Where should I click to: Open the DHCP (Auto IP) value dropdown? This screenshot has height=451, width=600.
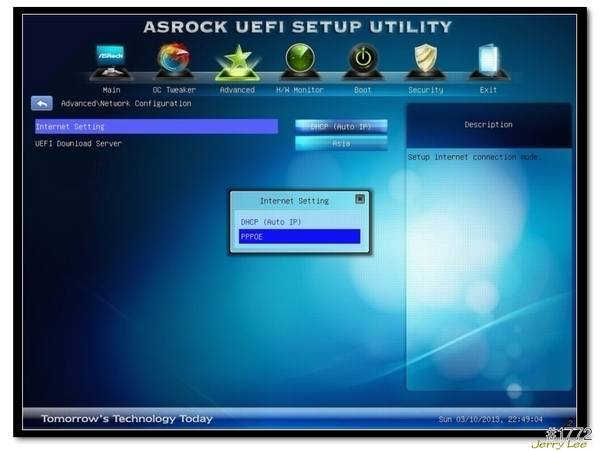coord(341,127)
